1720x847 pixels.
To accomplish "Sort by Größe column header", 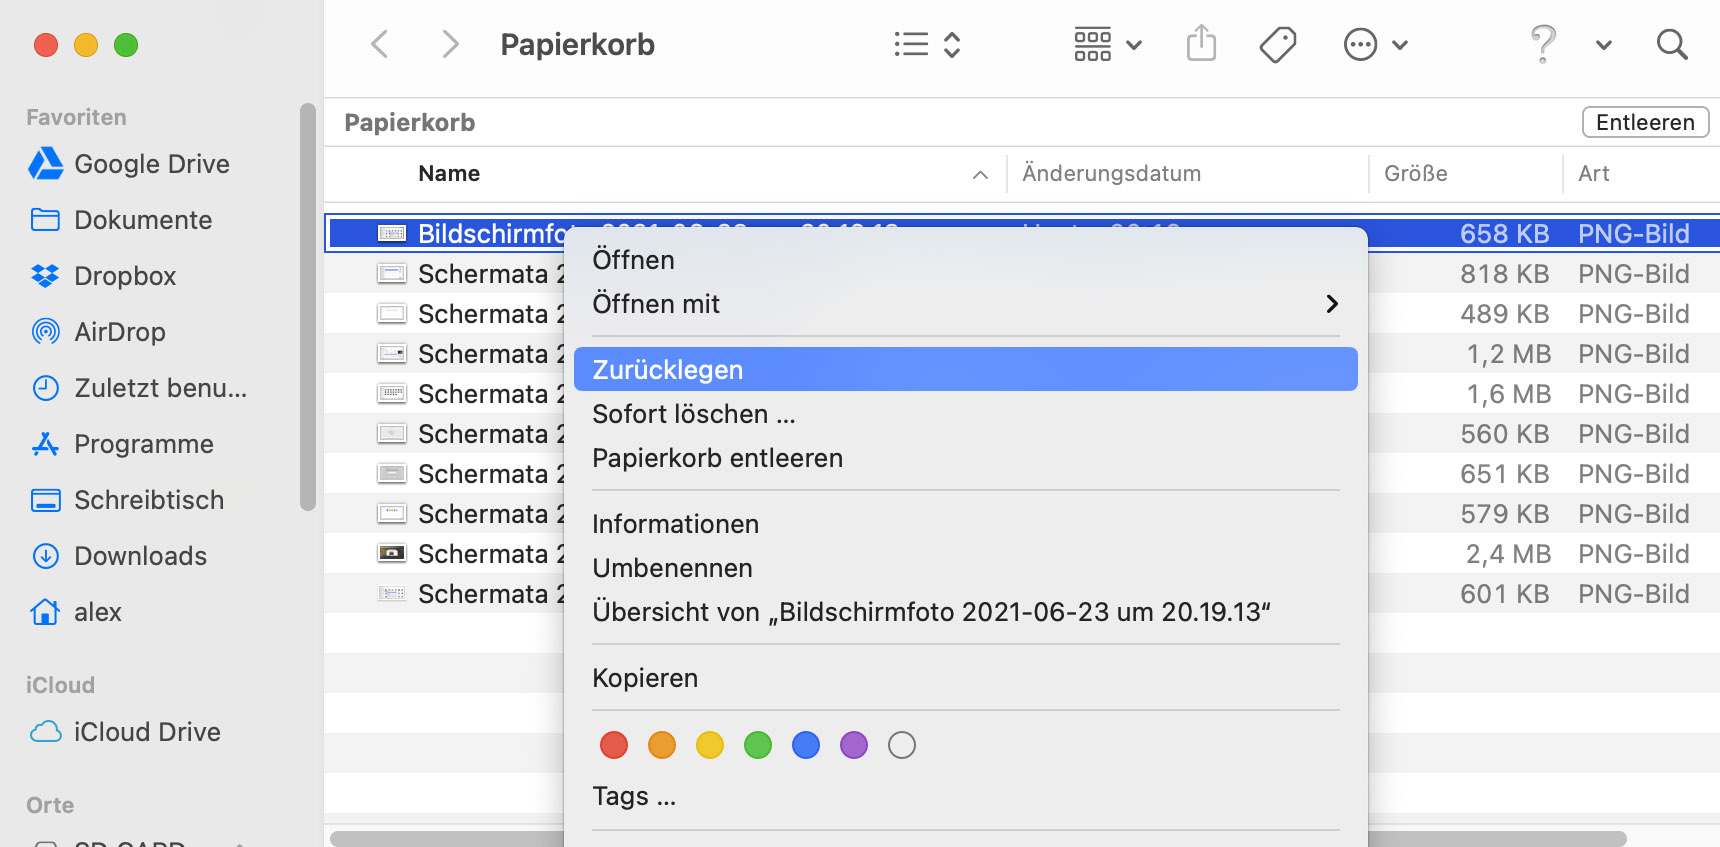I will tap(1415, 174).
